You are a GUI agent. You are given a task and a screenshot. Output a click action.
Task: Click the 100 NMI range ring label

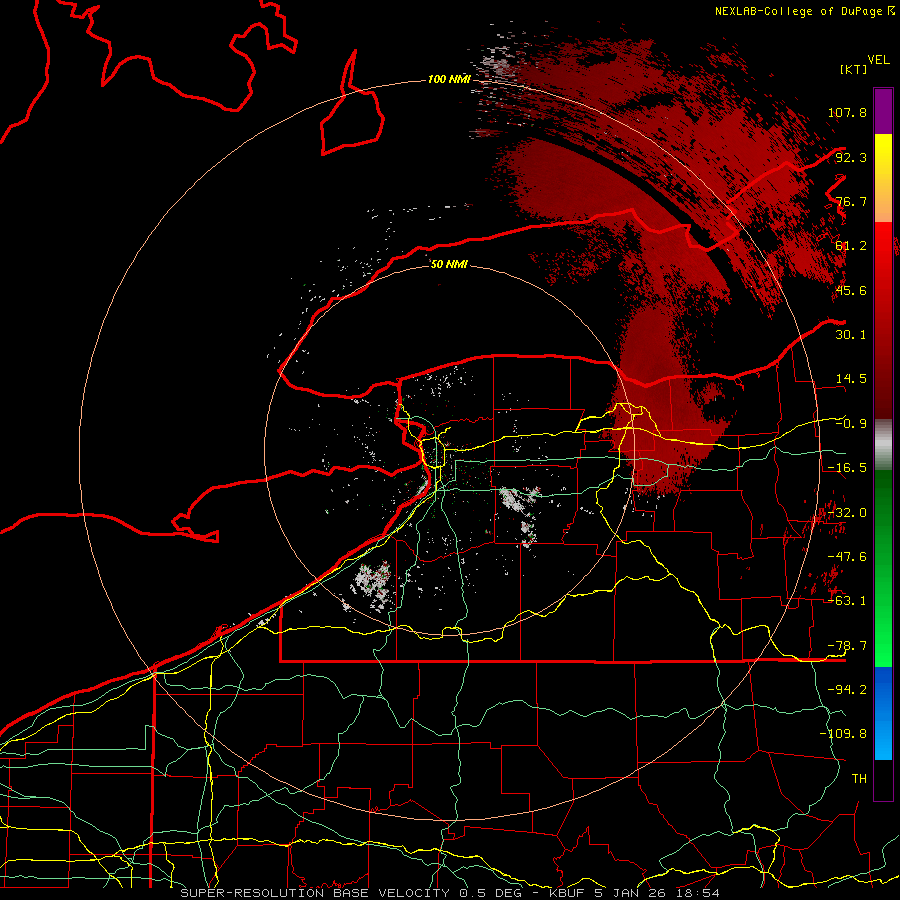click(449, 79)
